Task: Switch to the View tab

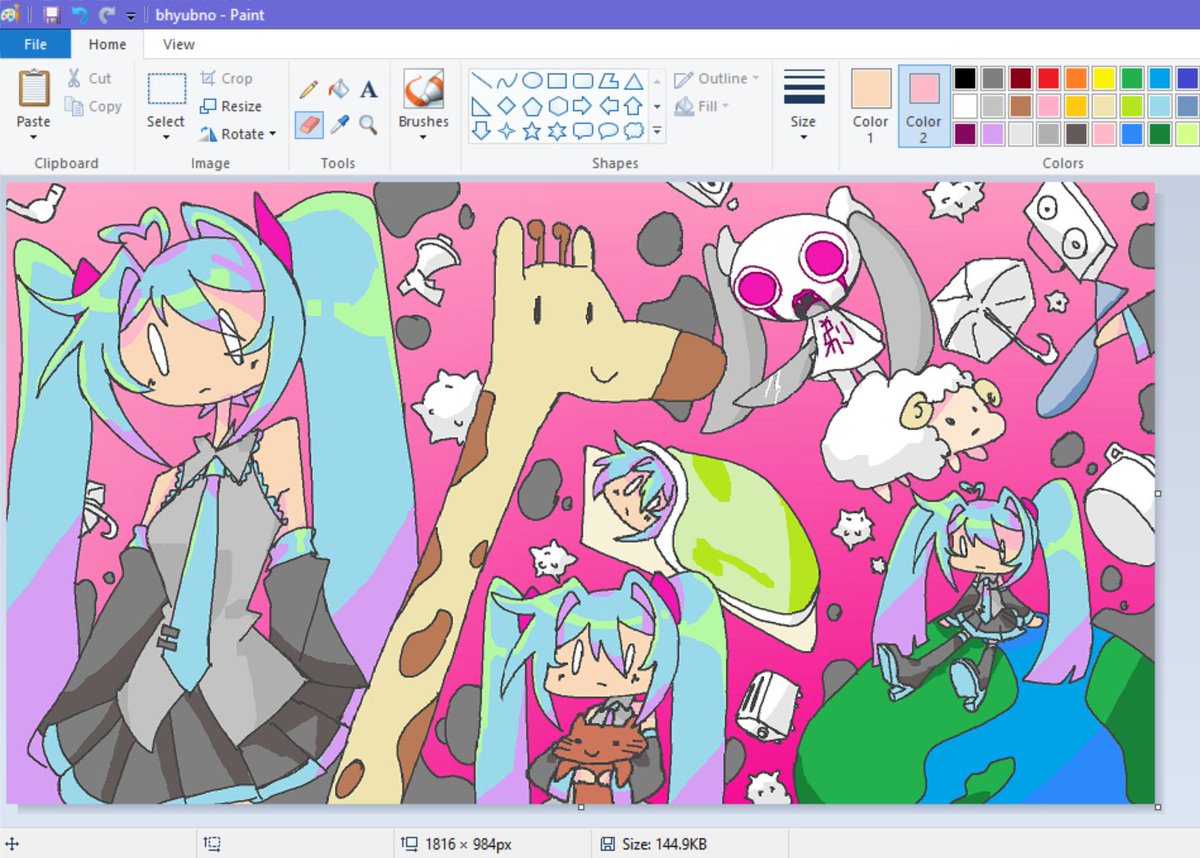Action: [179, 44]
